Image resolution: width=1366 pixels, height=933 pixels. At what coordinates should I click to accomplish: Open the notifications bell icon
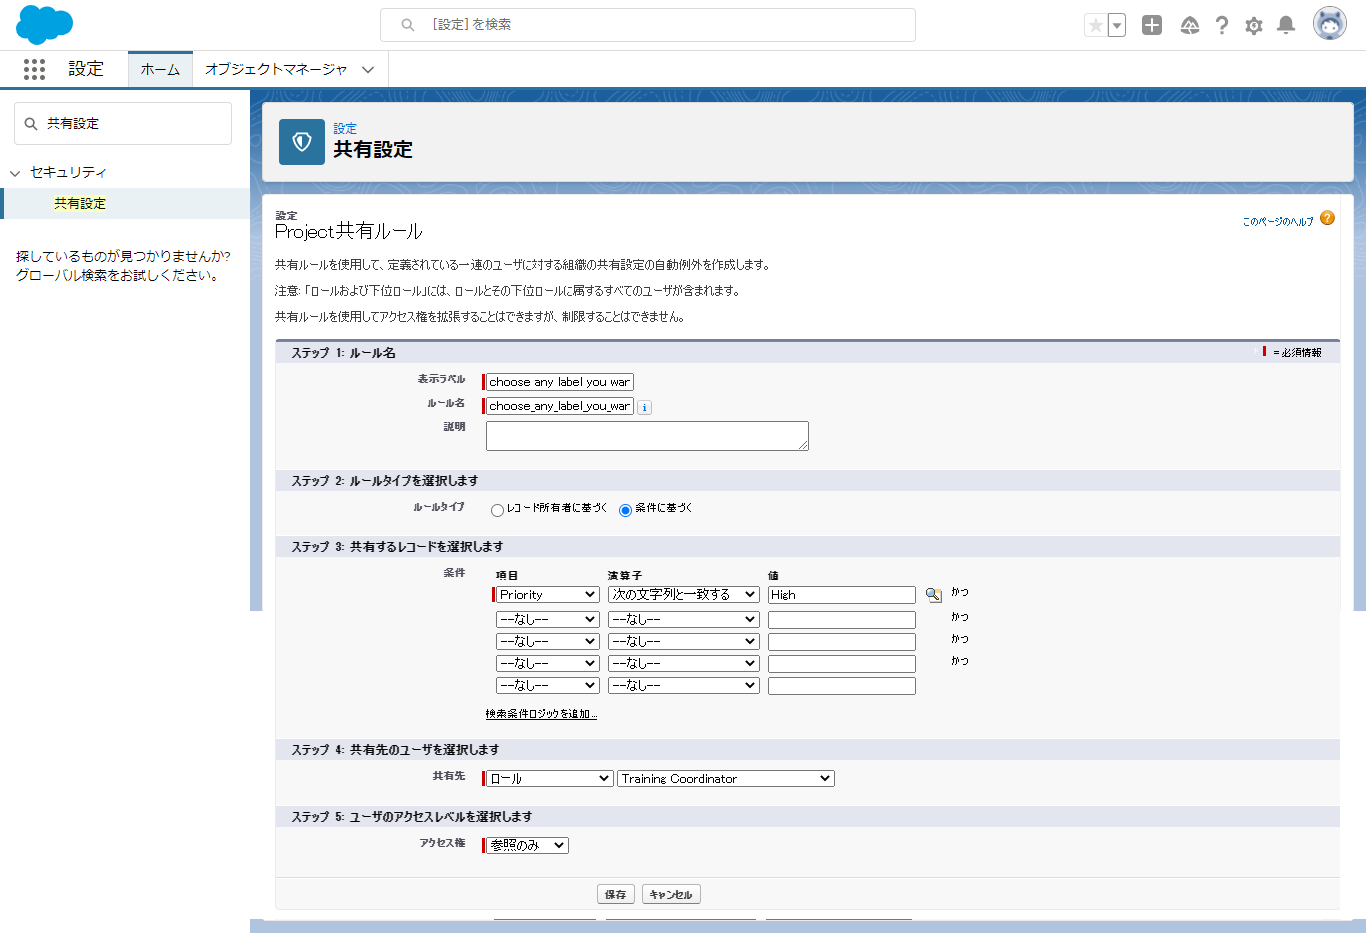[x=1287, y=25]
